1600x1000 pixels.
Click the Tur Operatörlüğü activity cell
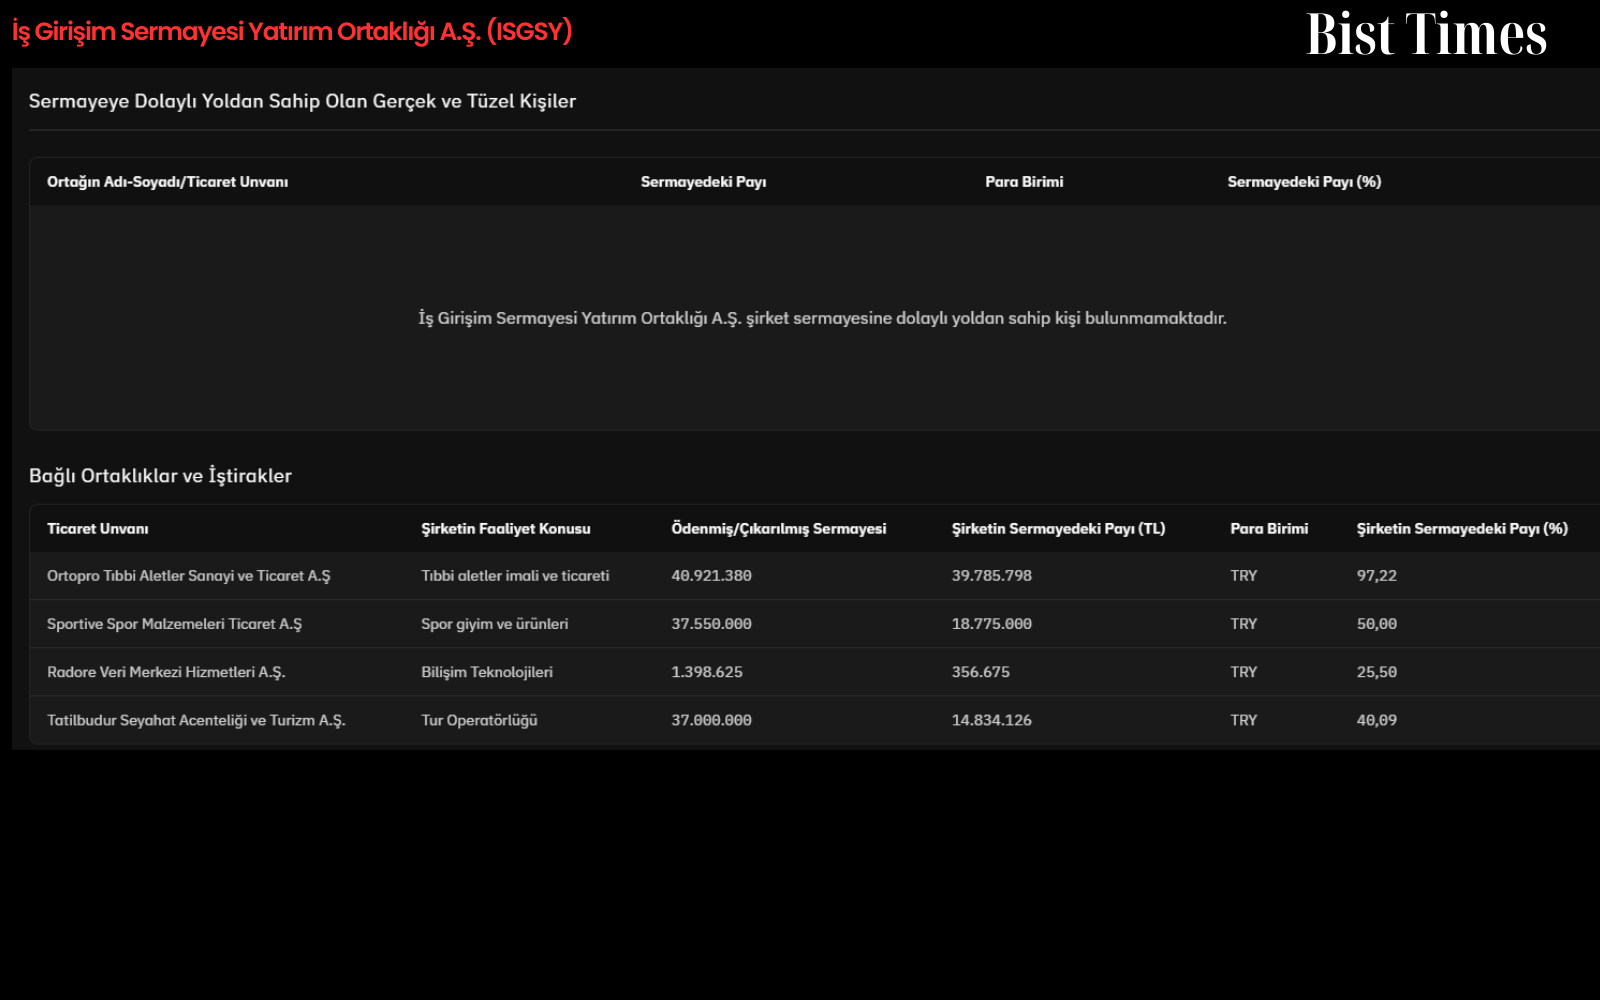click(479, 720)
